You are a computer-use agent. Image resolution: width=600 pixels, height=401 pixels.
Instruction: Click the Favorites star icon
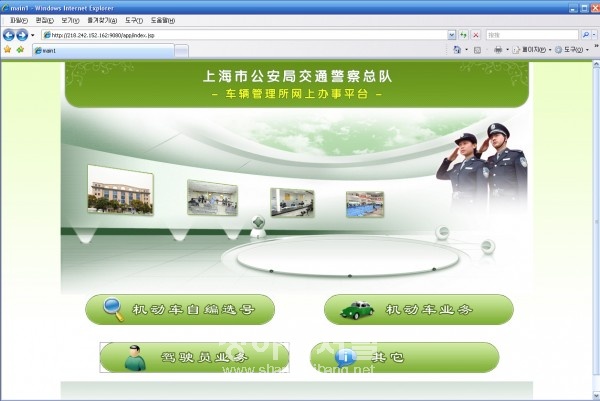point(8,50)
